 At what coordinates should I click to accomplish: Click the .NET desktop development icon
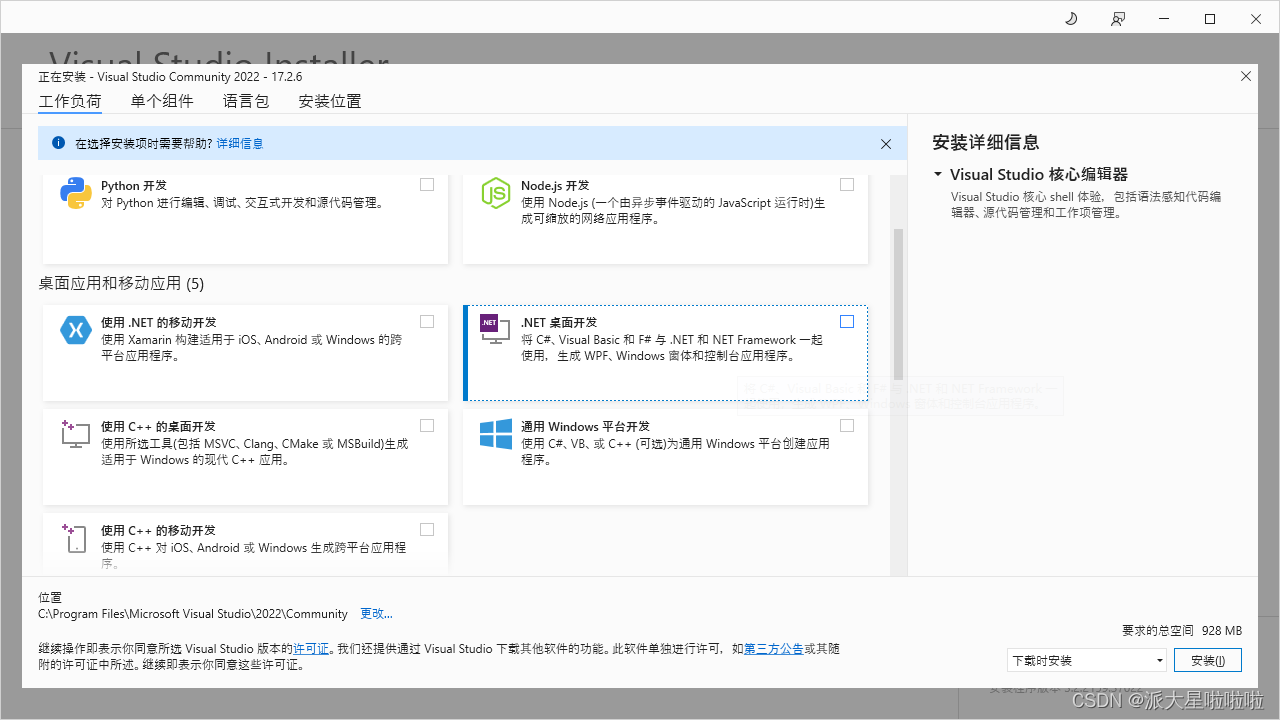coord(495,329)
